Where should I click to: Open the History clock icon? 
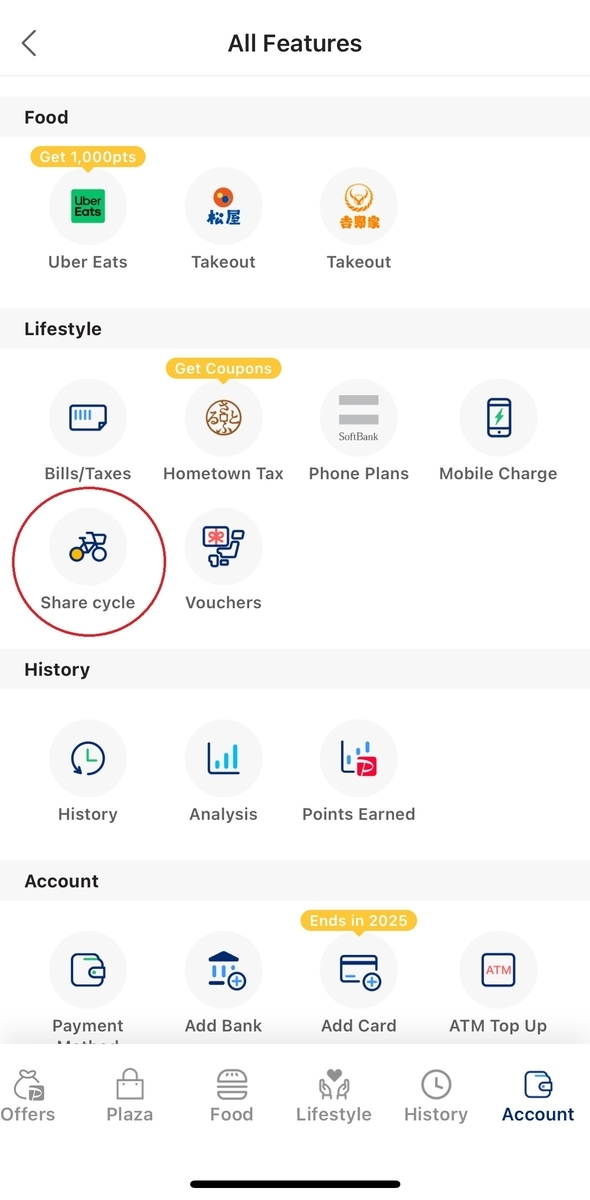(x=88, y=759)
